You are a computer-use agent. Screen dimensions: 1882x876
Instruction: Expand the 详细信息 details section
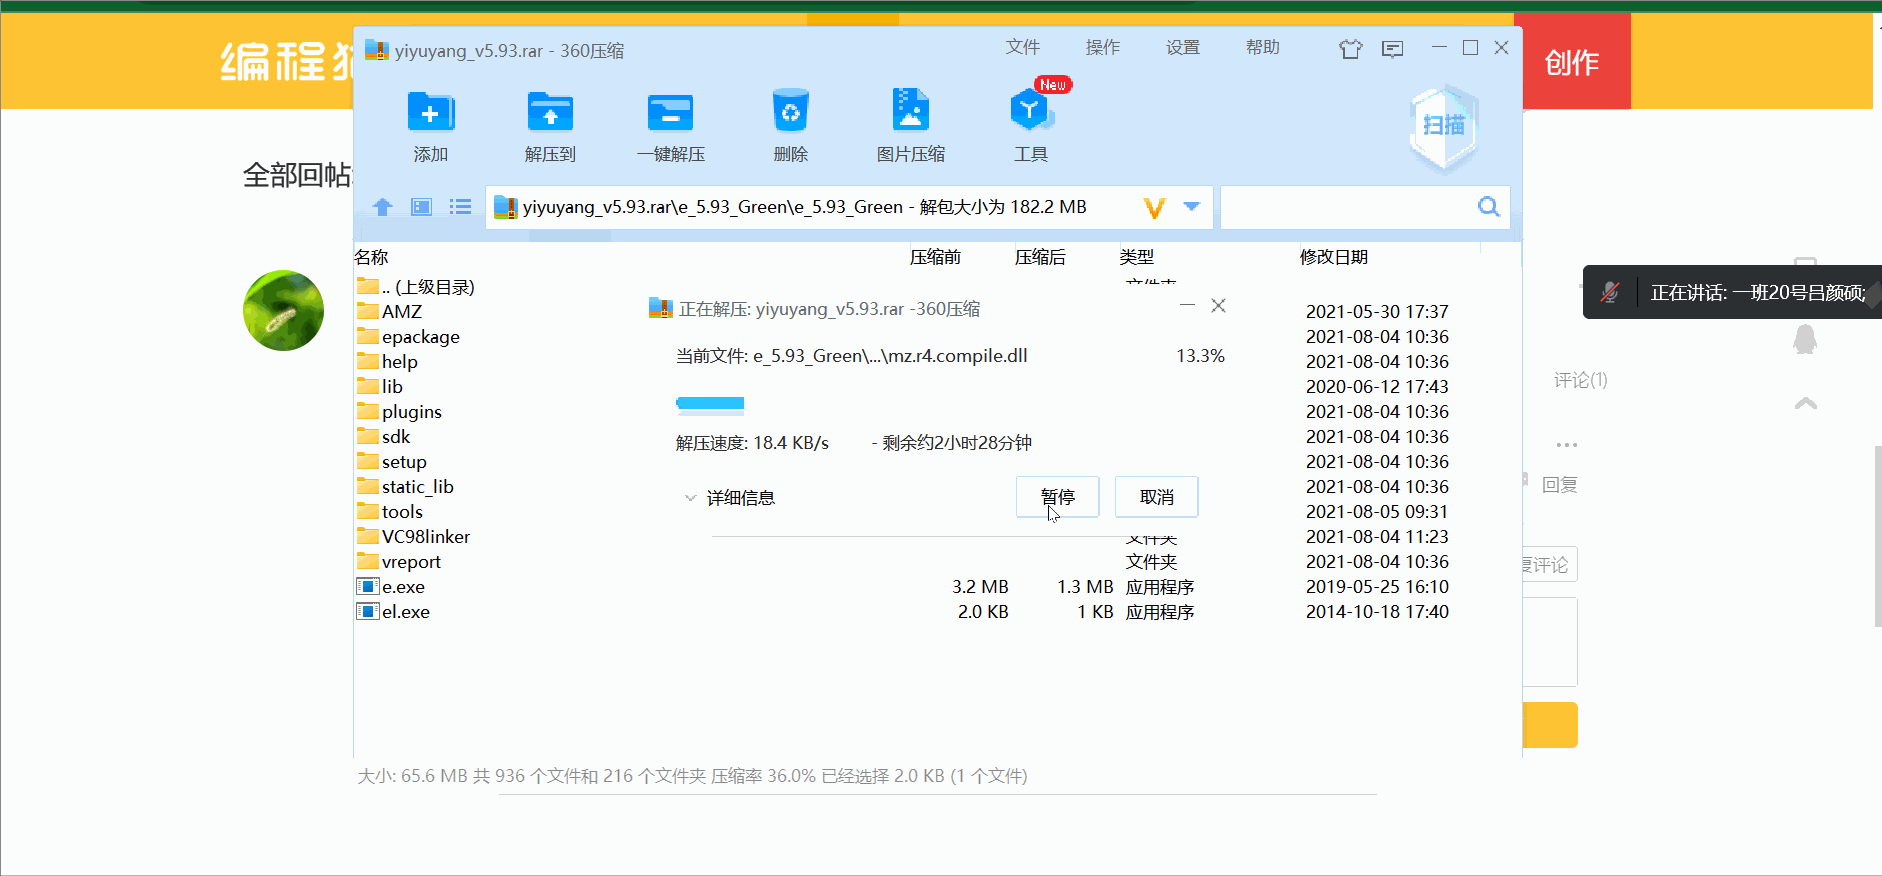(730, 498)
